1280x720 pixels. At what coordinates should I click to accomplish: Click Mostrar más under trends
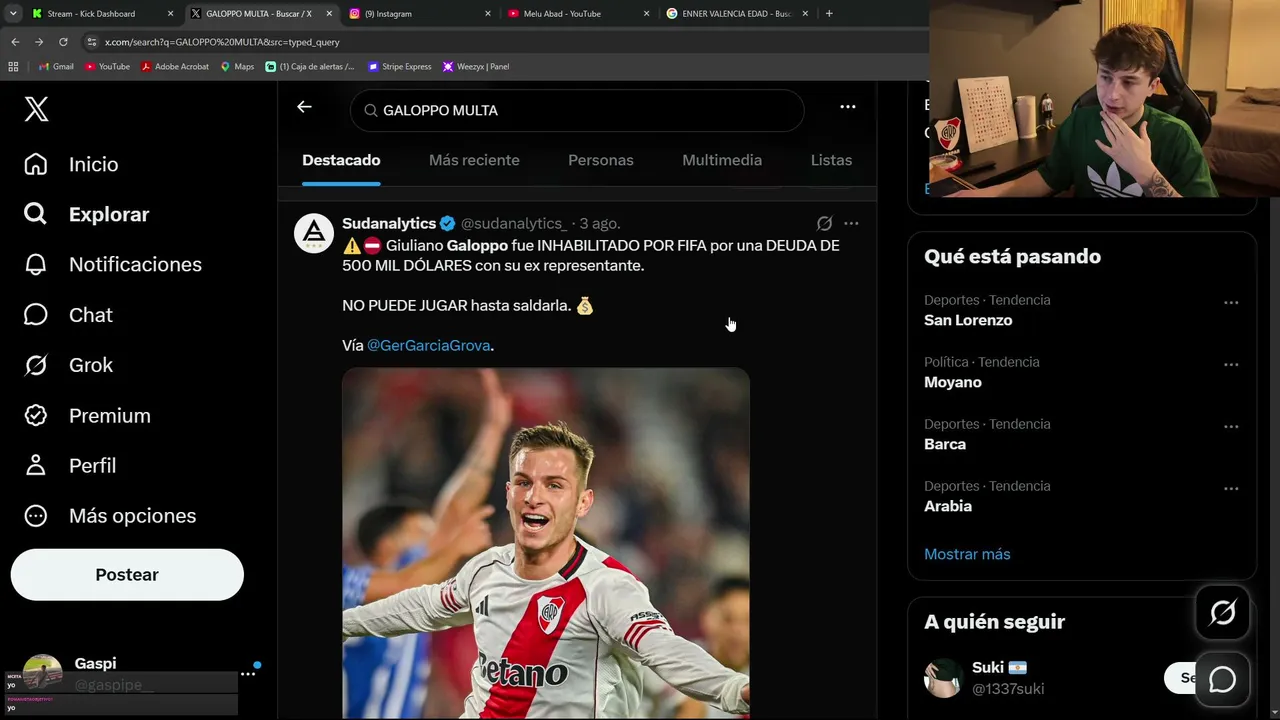pos(967,554)
